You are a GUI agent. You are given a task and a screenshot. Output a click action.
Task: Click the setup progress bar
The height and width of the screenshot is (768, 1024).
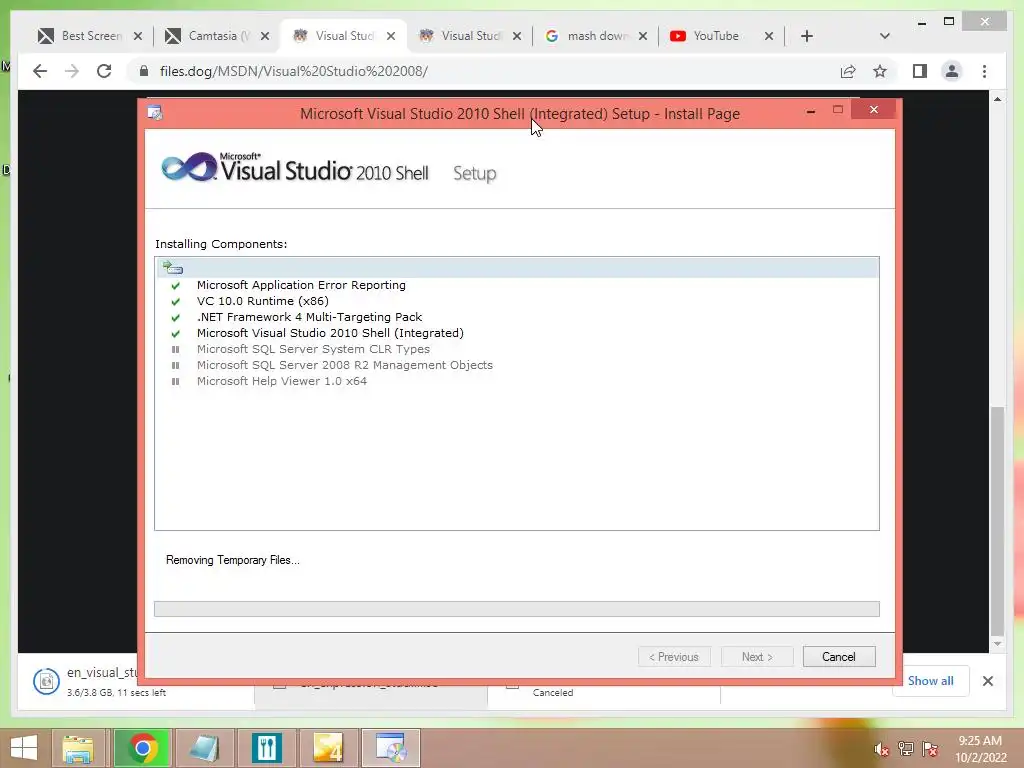517,609
